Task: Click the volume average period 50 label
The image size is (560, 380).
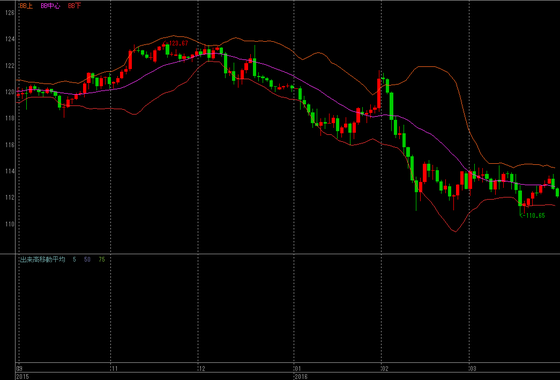Action: (x=87, y=260)
